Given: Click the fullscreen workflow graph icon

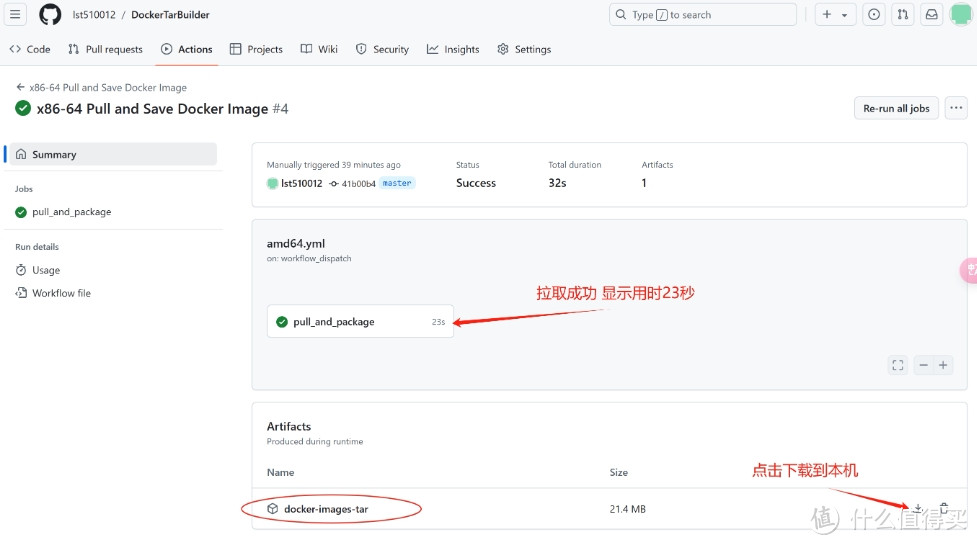Looking at the screenshot, I should click(897, 365).
